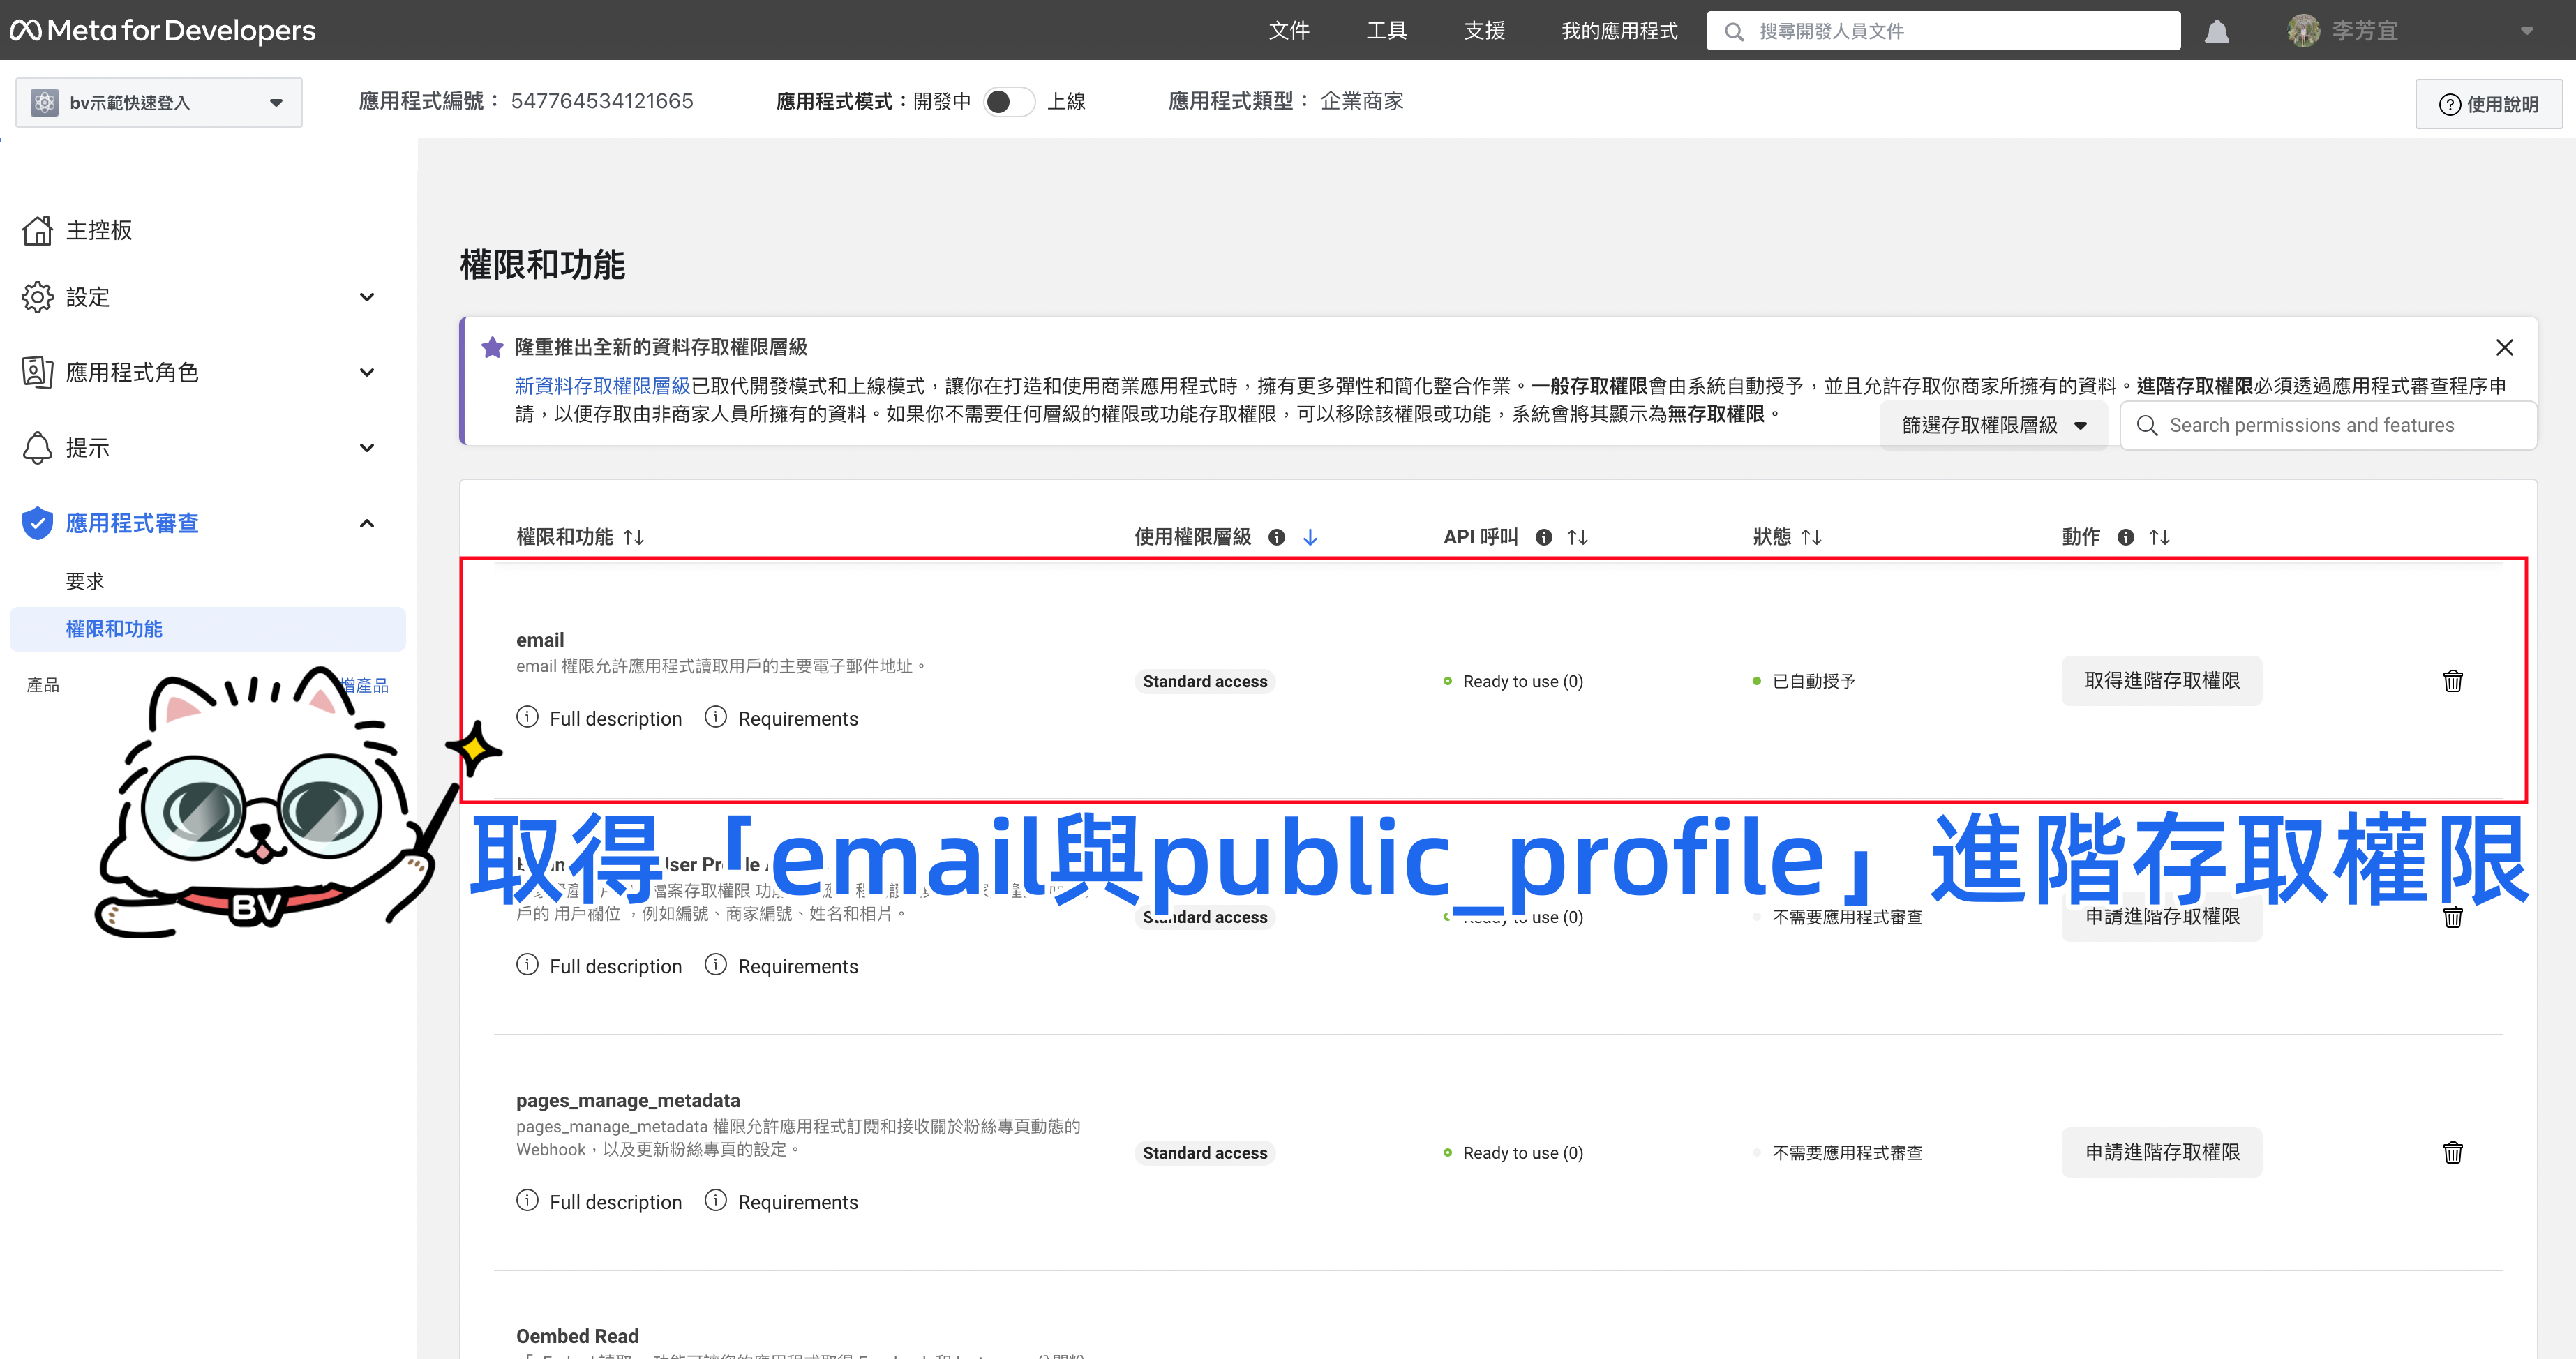
Task: Open Requirements for pages_manage_metadata
Action: point(781,1201)
